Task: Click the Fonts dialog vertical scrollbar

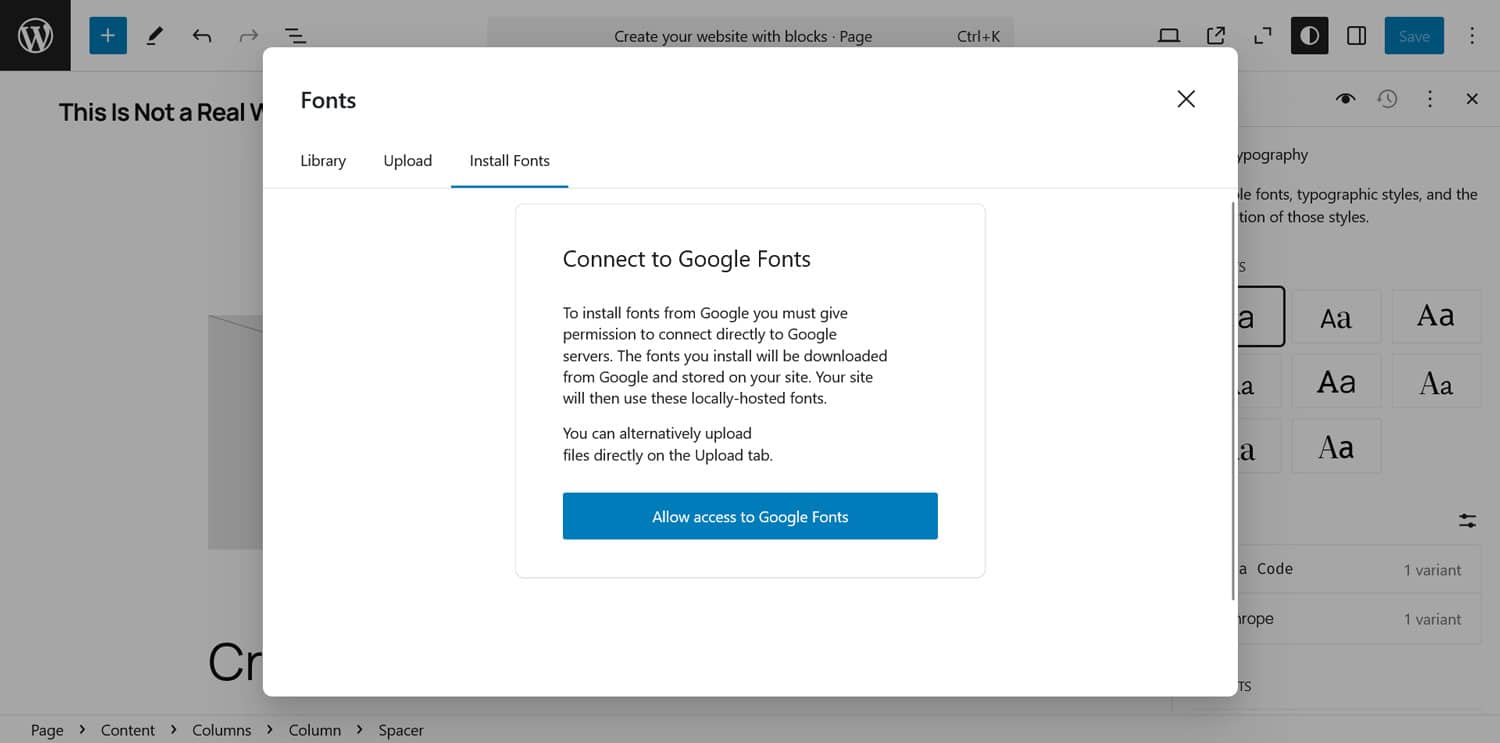Action: click(x=1233, y=400)
